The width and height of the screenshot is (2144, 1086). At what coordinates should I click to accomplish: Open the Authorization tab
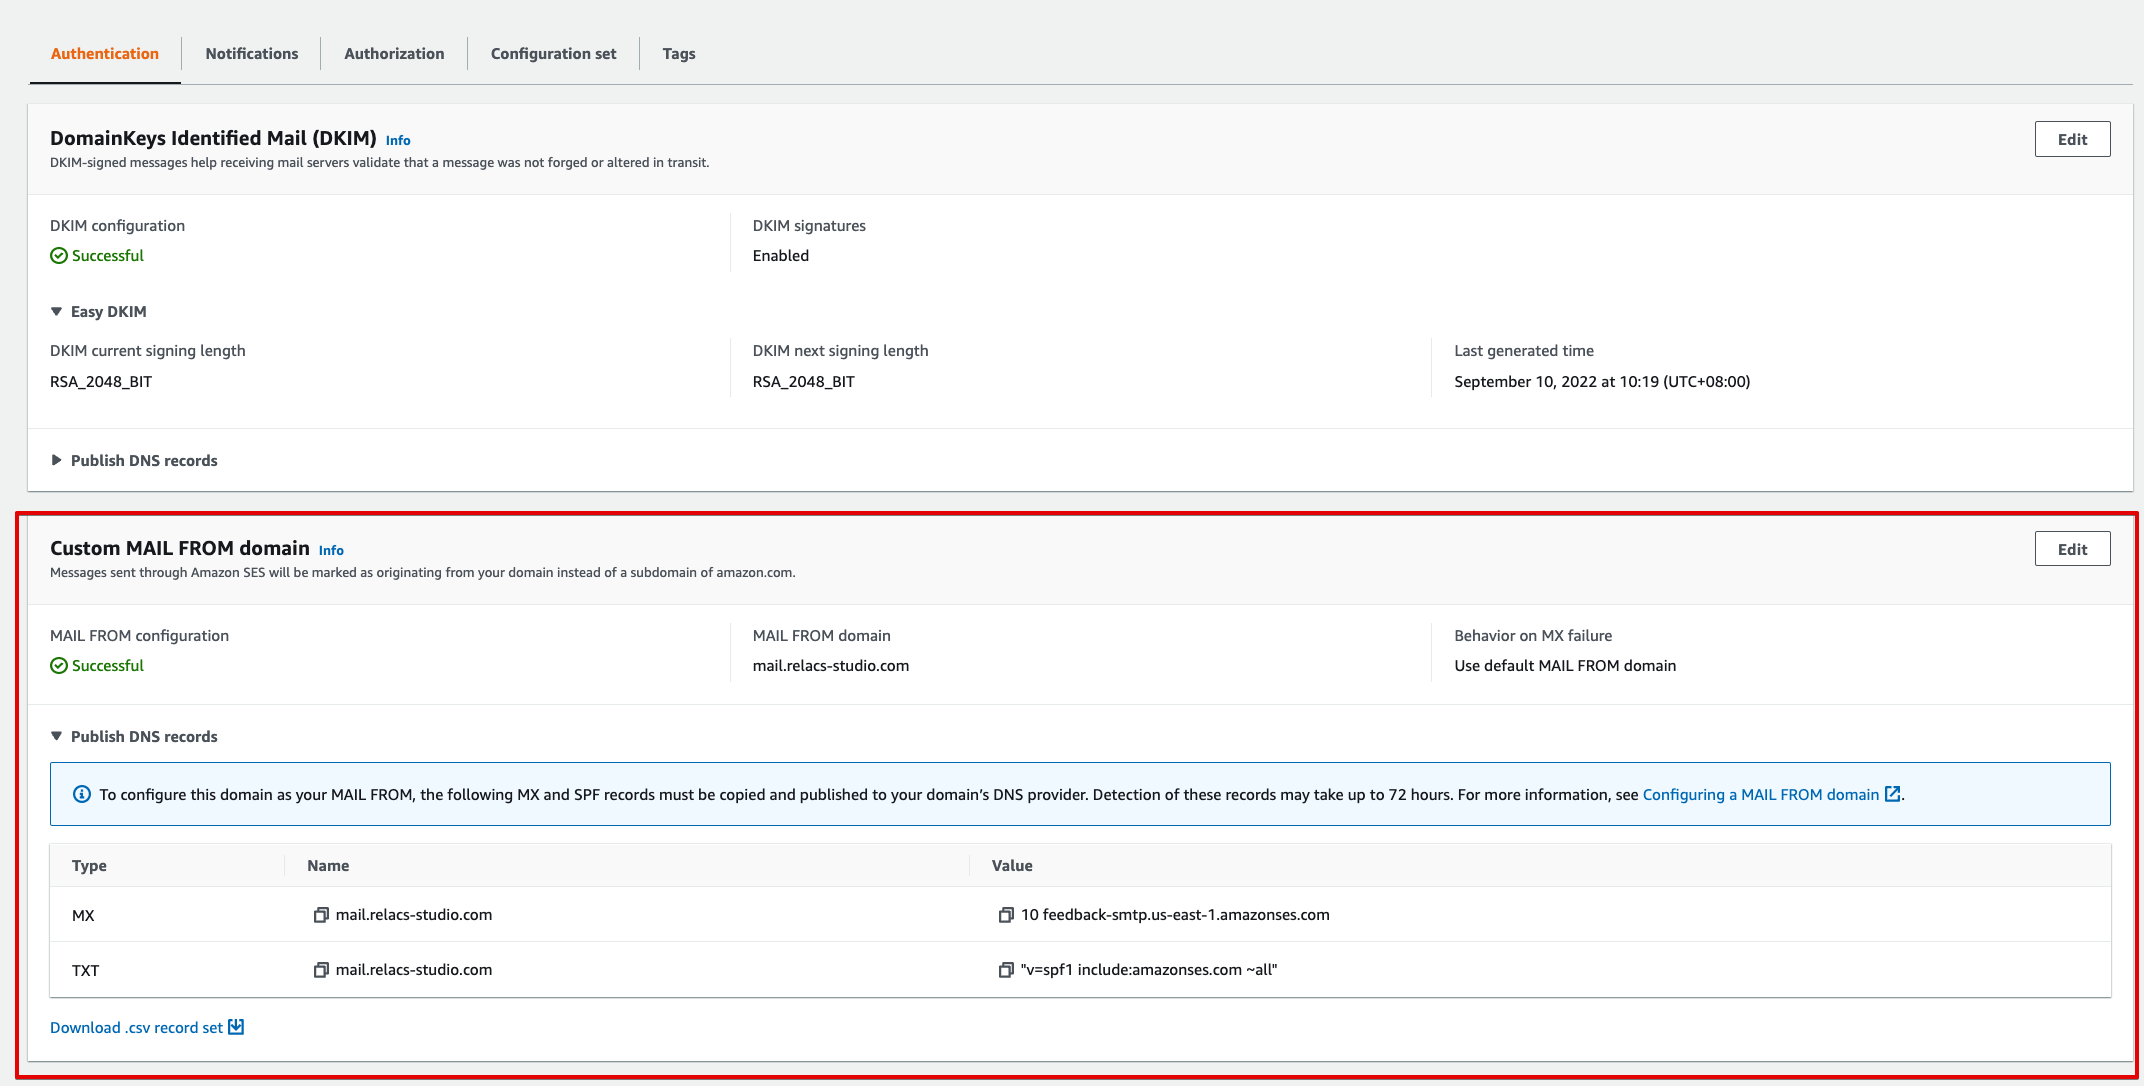394,54
